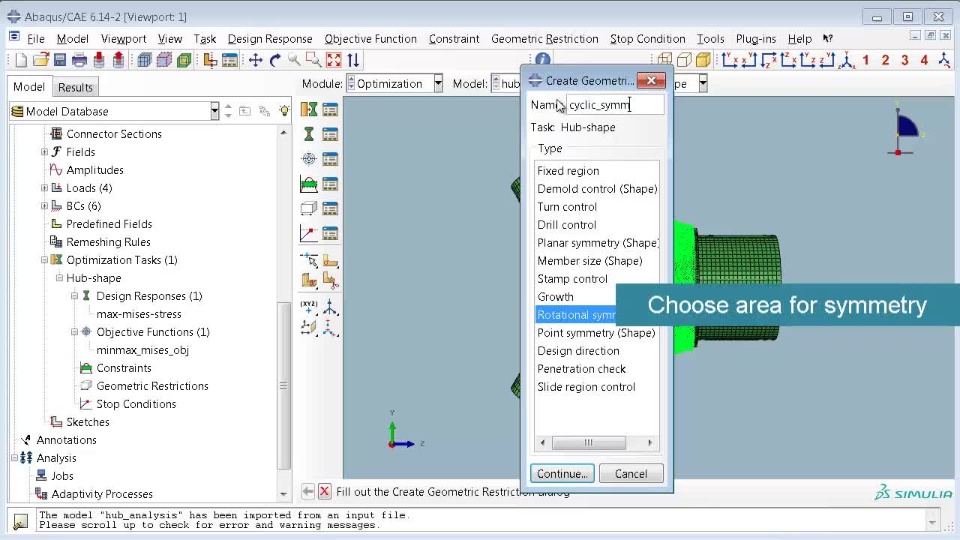Apply custom view 1

click(x=866, y=60)
